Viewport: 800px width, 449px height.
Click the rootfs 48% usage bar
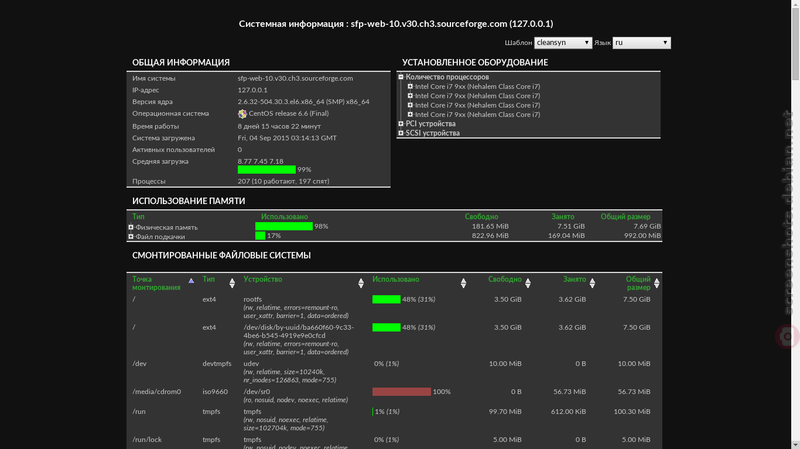[x=386, y=300]
